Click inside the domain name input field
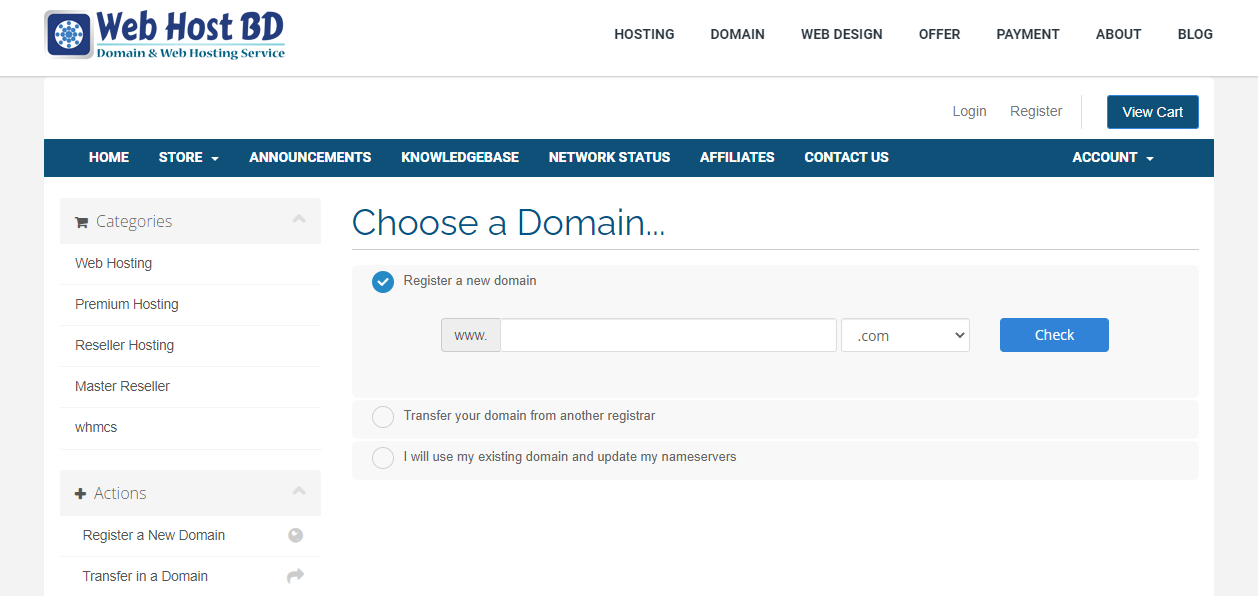This screenshot has height=596, width=1258. (x=668, y=335)
